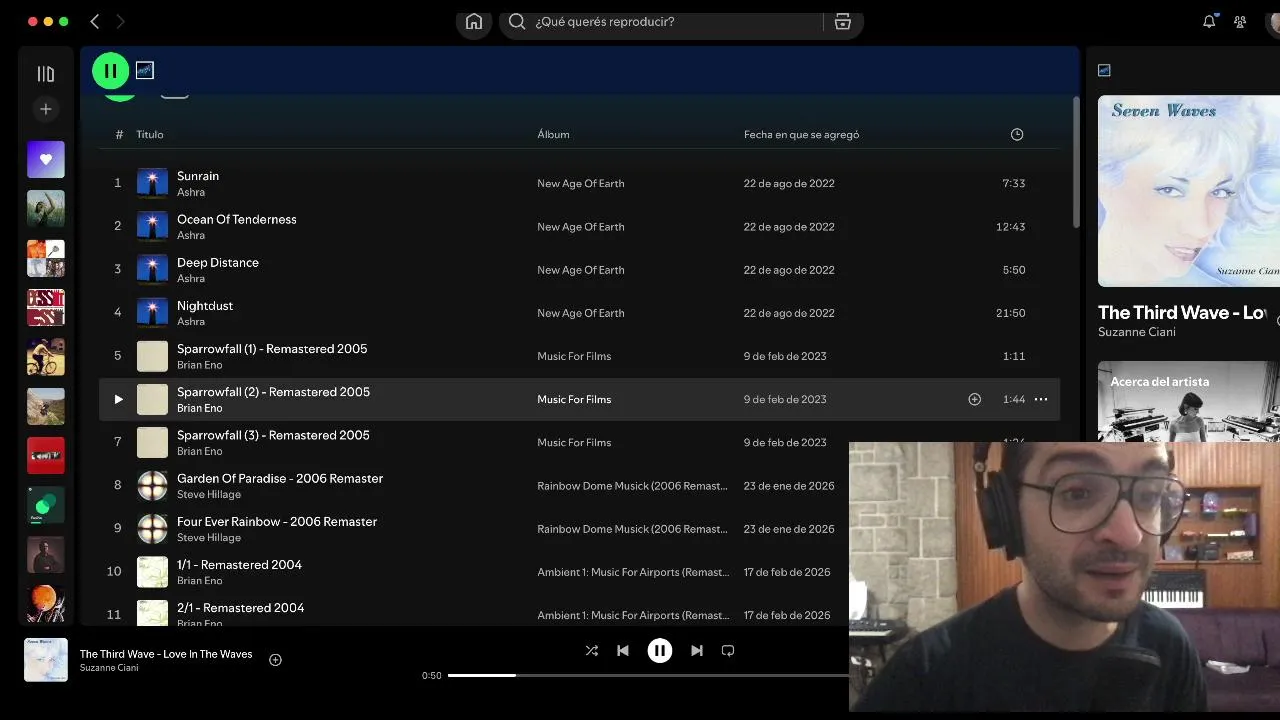The height and width of the screenshot is (720, 1280).
Task: Open Ambient 1: Music For Airports for 1/1
Action: (633, 571)
